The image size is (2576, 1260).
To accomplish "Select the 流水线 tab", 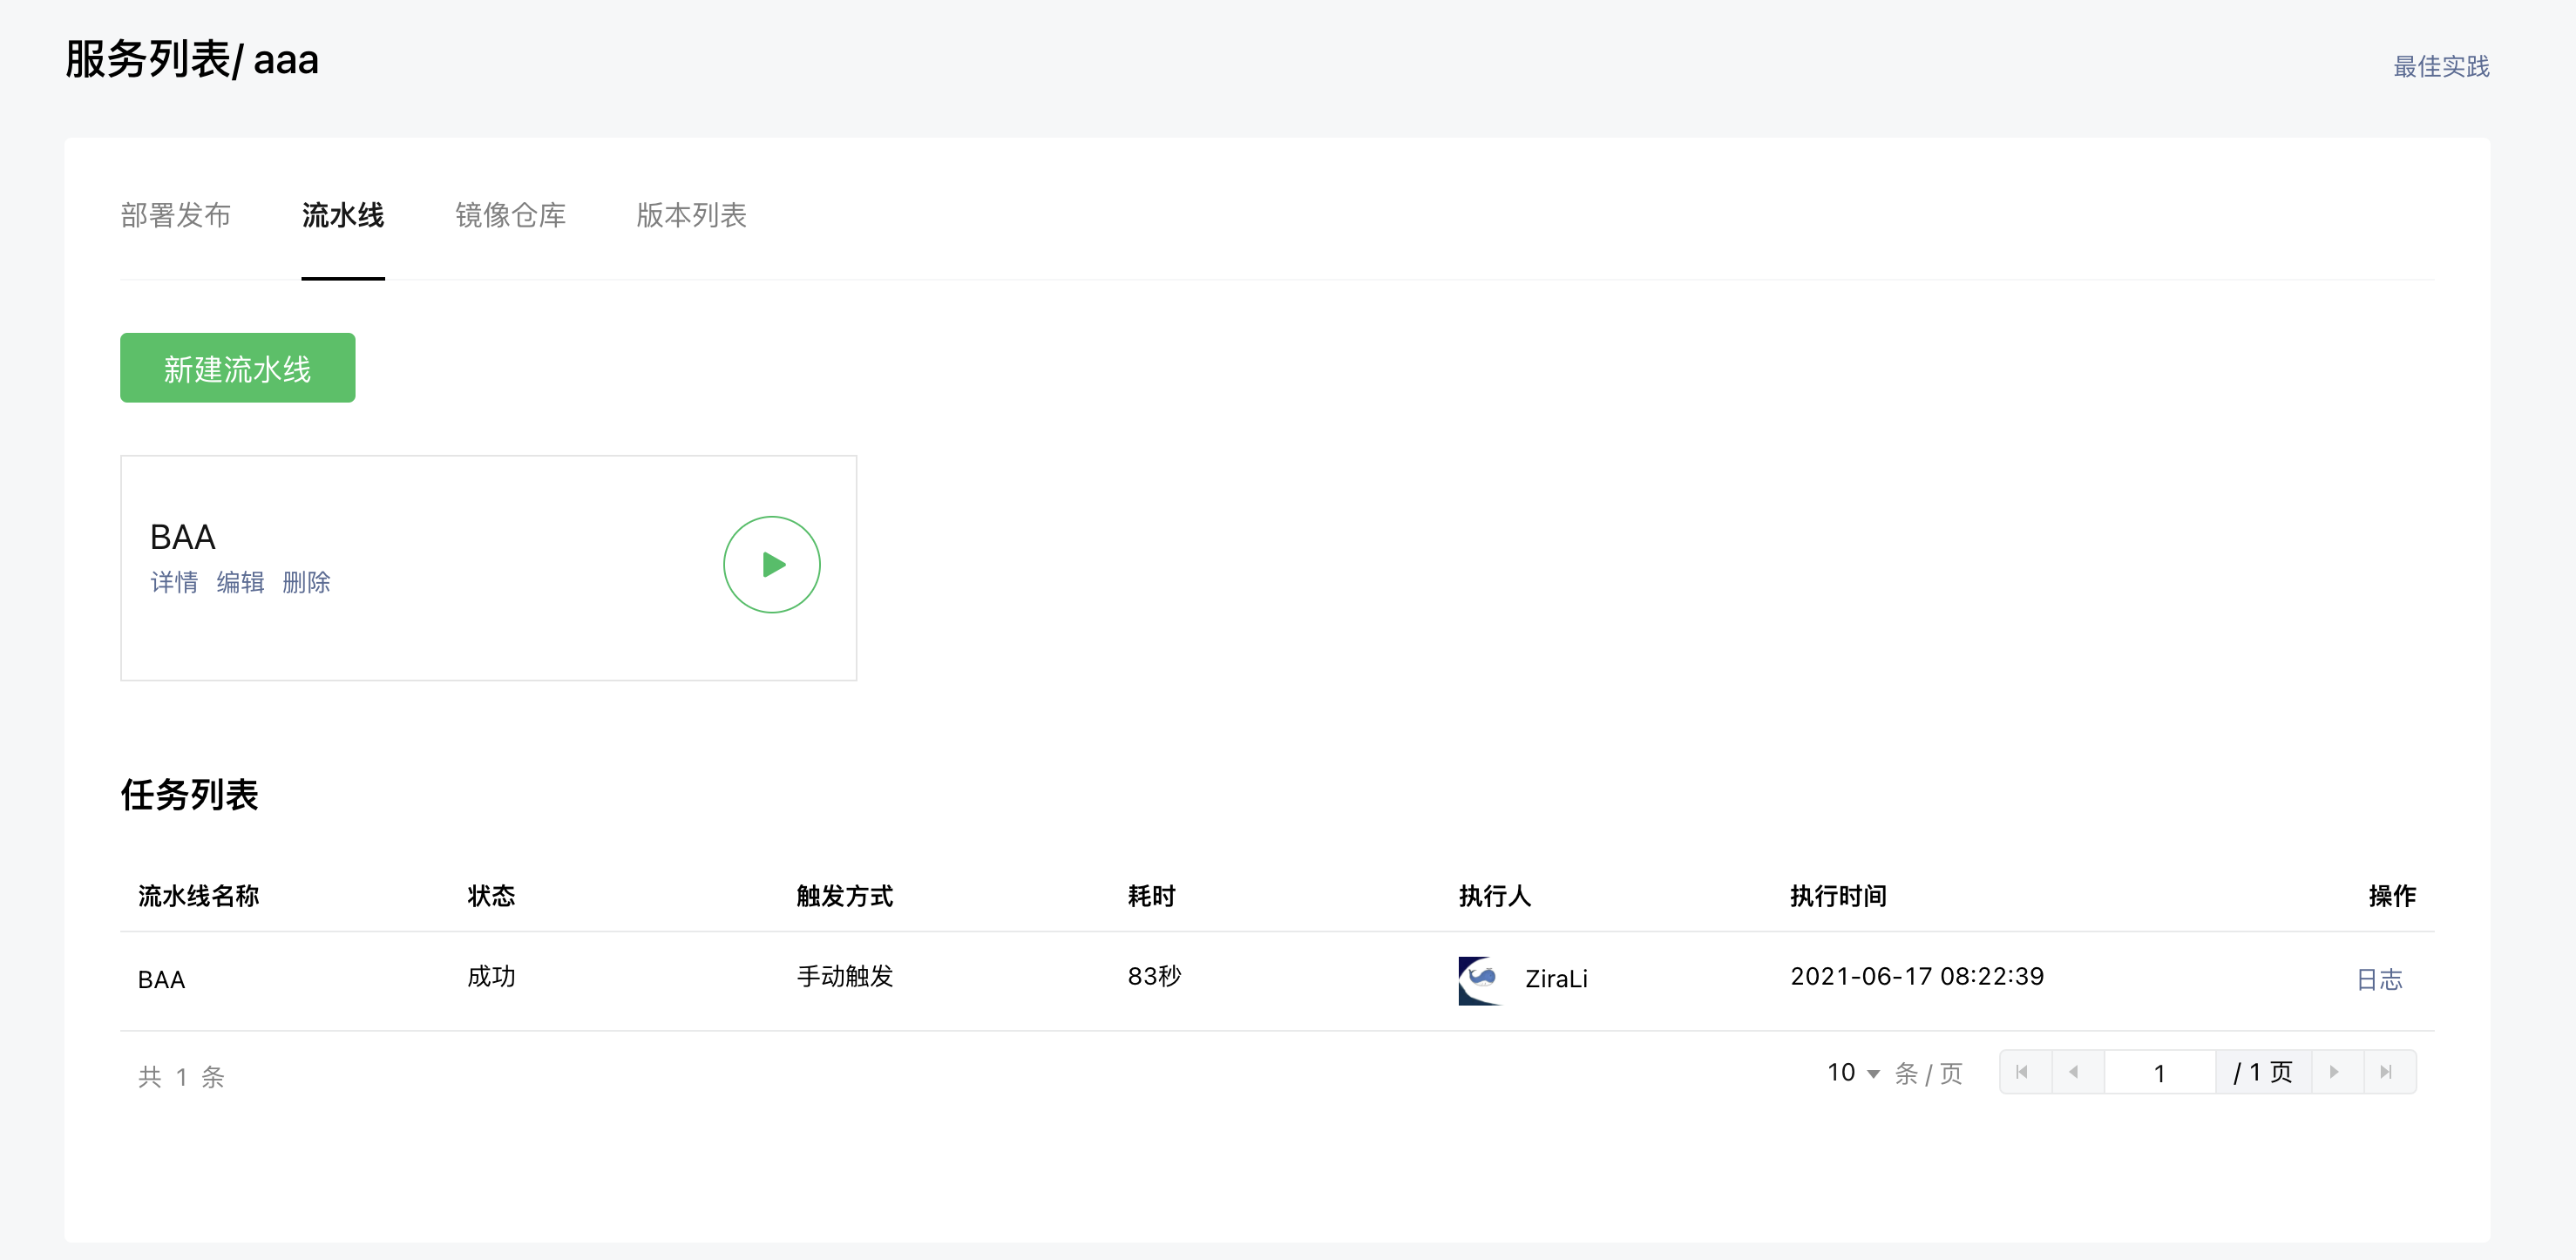I will pos(342,215).
